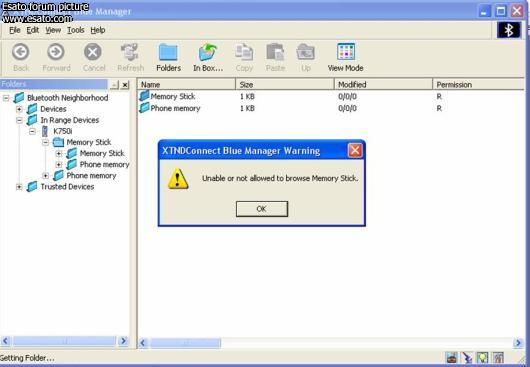Open the File menu
The height and width of the screenshot is (367, 530).
(x=15, y=30)
